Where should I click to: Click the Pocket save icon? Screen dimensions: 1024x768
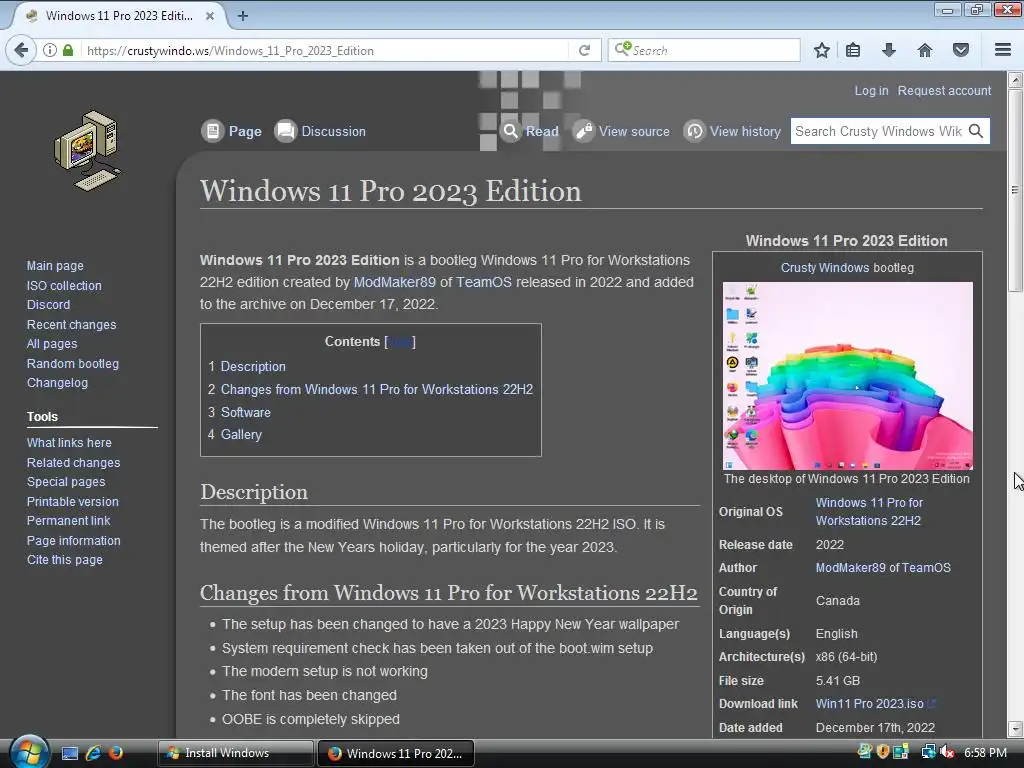tap(961, 50)
